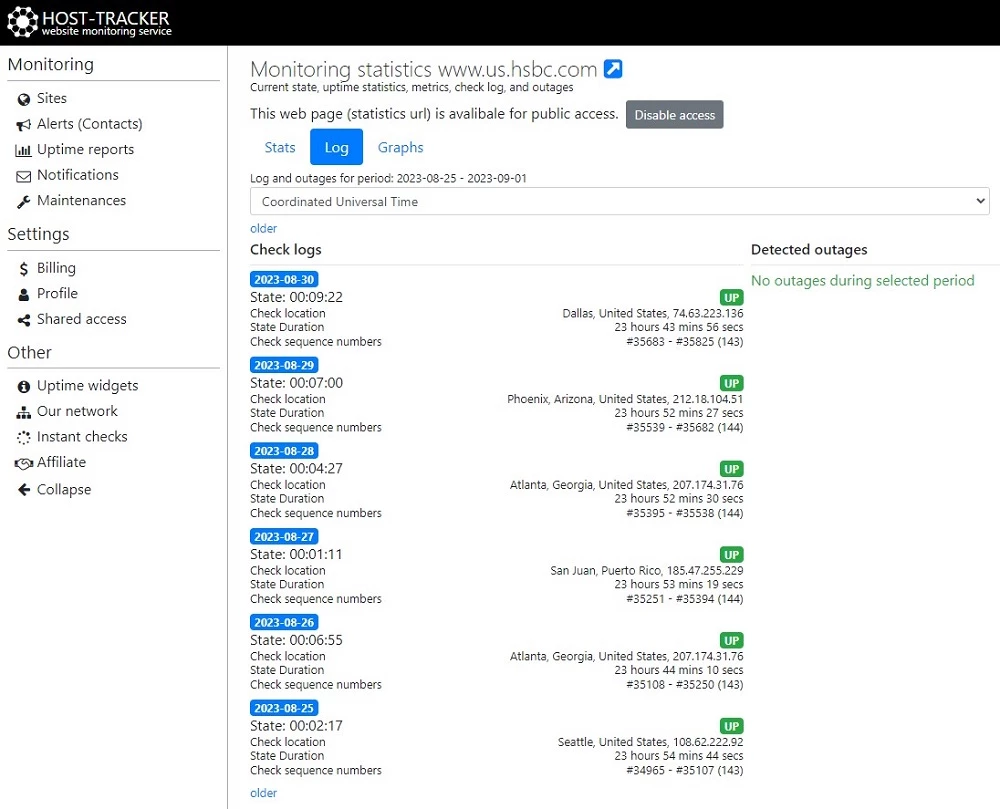Click the 'Detected outages' heading
The width and height of the screenshot is (1000, 809).
click(x=809, y=250)
